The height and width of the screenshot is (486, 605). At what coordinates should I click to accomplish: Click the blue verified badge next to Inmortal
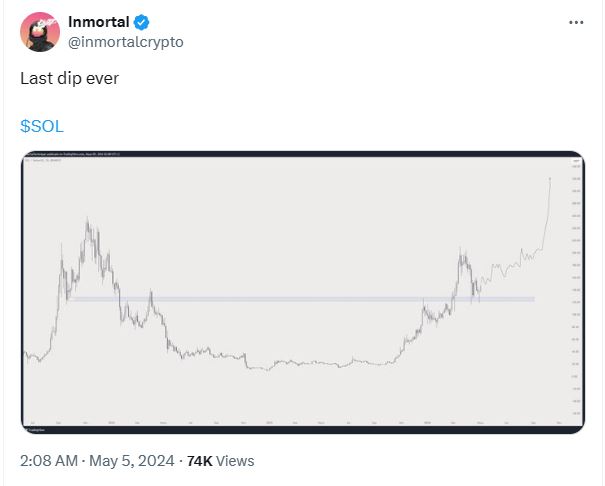[x=141, y=22]
